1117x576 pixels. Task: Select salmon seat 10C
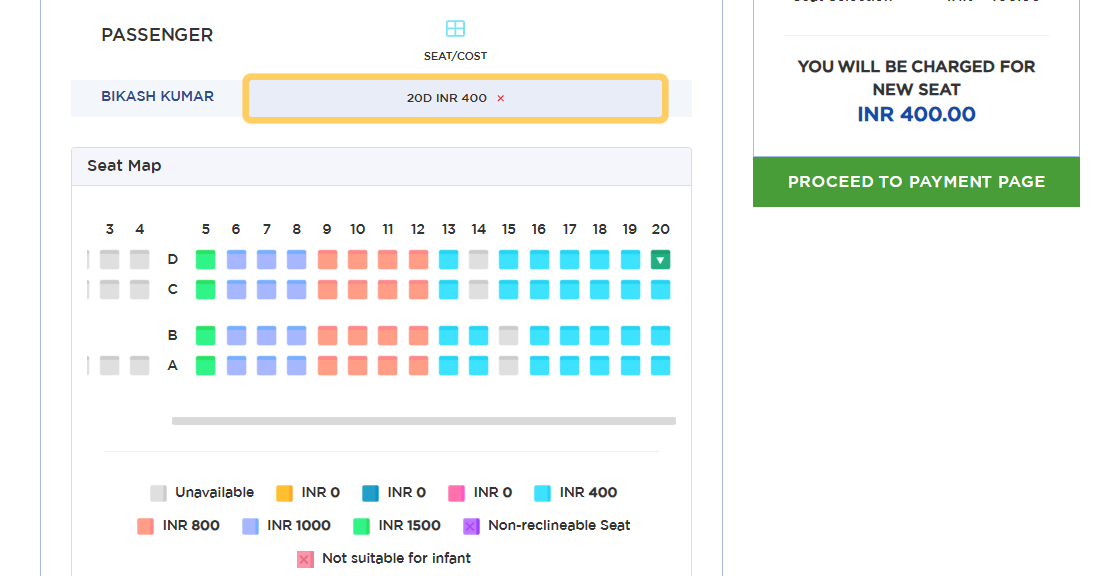(x=358, y=290)
